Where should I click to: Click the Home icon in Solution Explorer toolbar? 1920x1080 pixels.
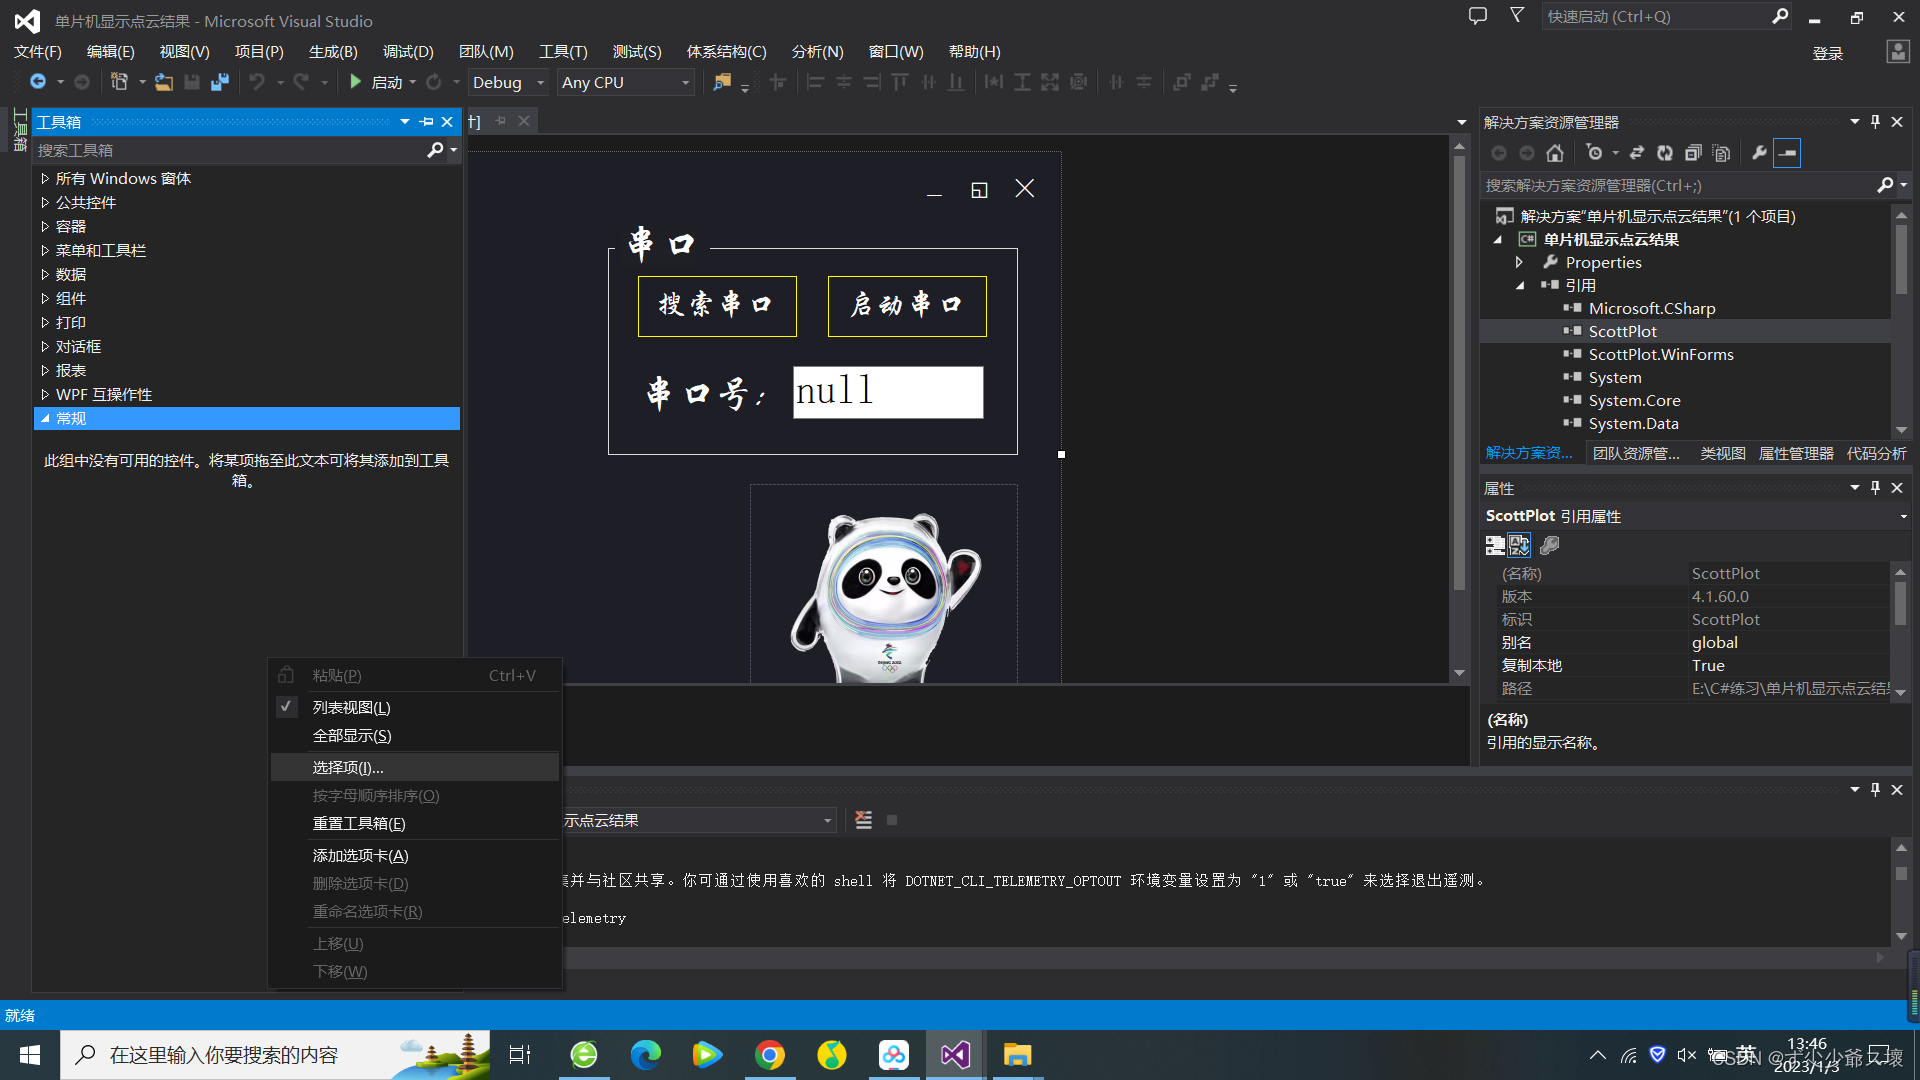click(1554, 153)
